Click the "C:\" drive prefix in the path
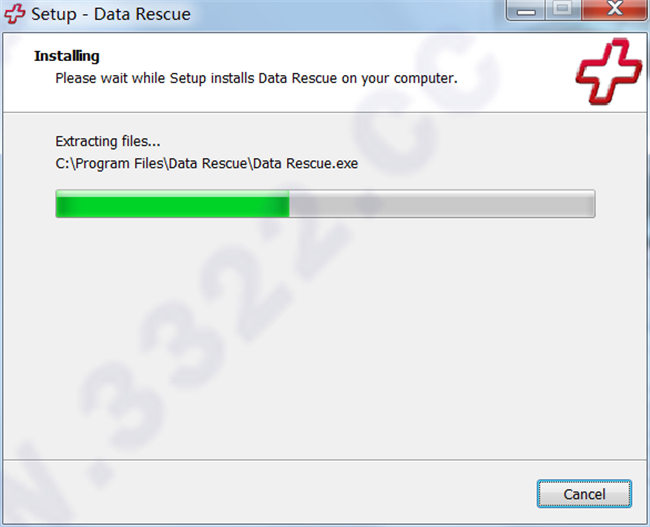 (65, 163)
